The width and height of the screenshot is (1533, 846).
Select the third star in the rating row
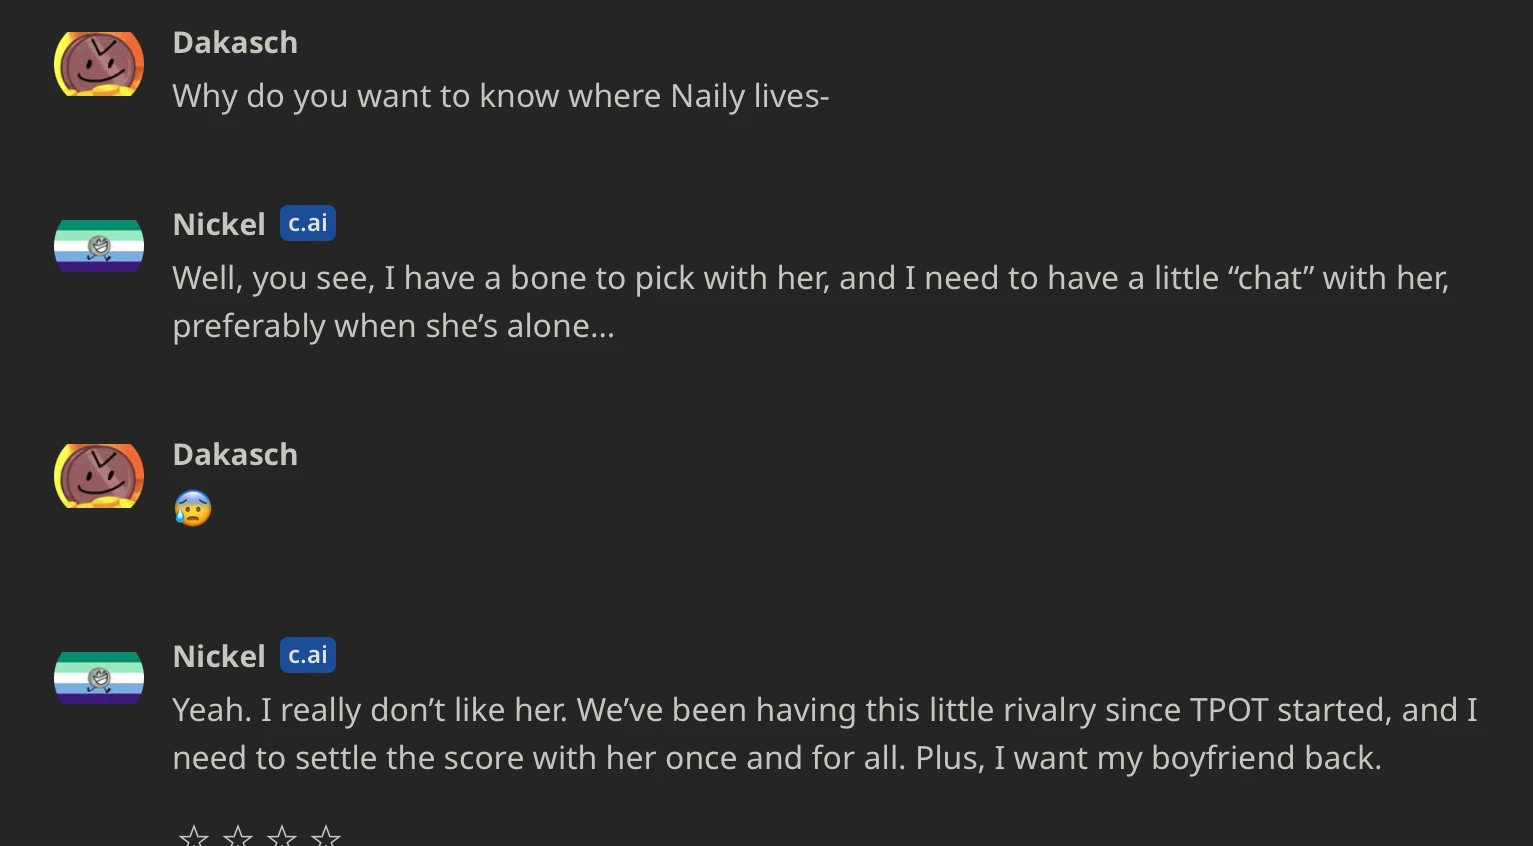tap(282, 835)
